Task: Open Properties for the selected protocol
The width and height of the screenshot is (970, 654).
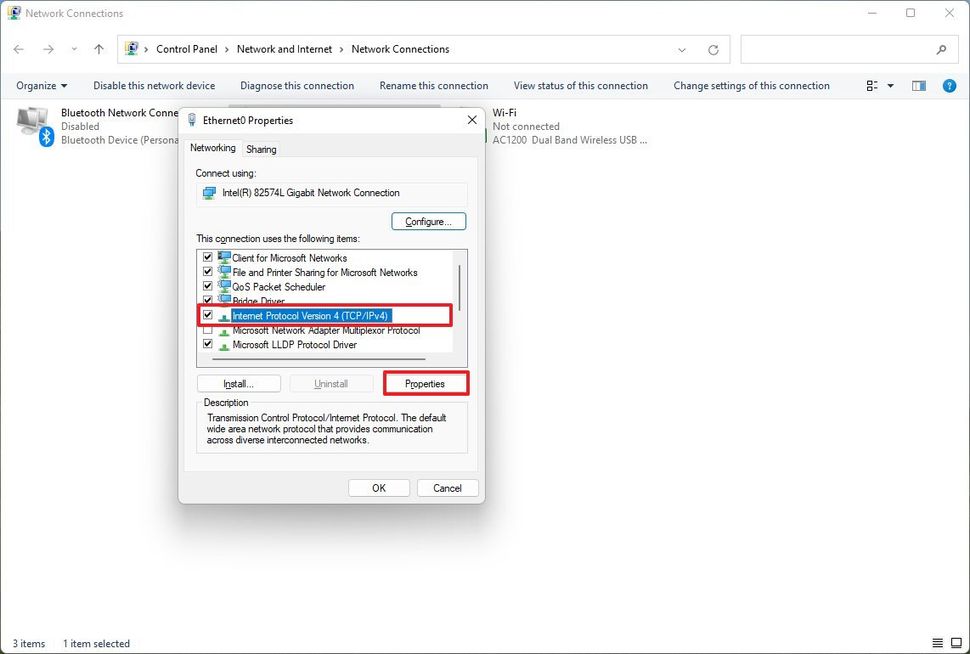Action: click(x=426, y=383)
